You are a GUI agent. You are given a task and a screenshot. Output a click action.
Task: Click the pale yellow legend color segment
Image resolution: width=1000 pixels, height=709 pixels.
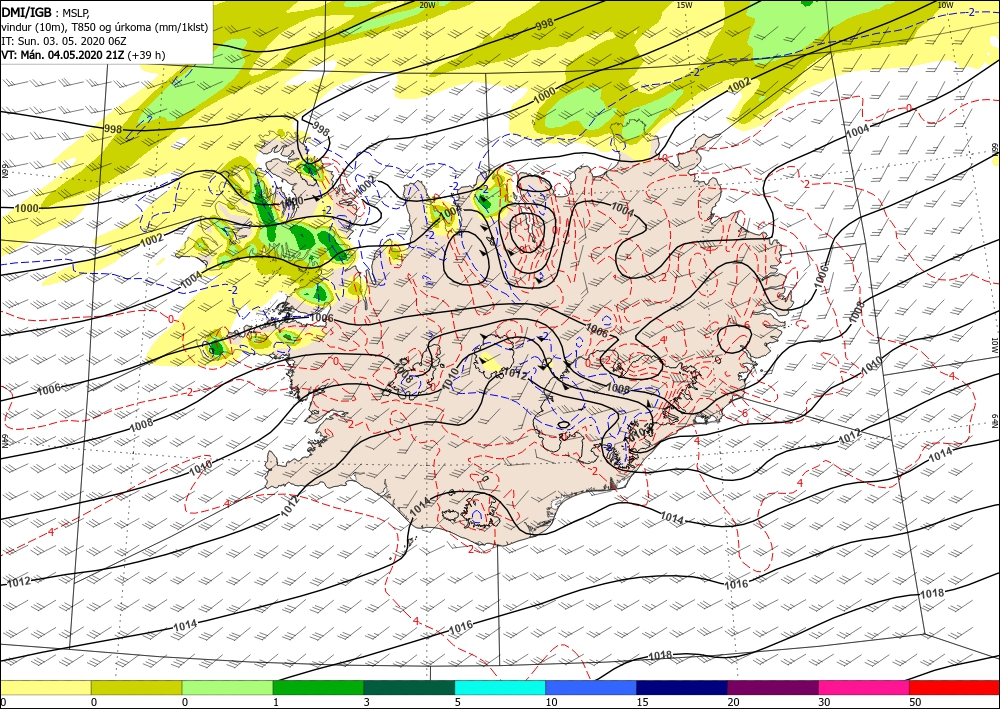click(46, 688)
